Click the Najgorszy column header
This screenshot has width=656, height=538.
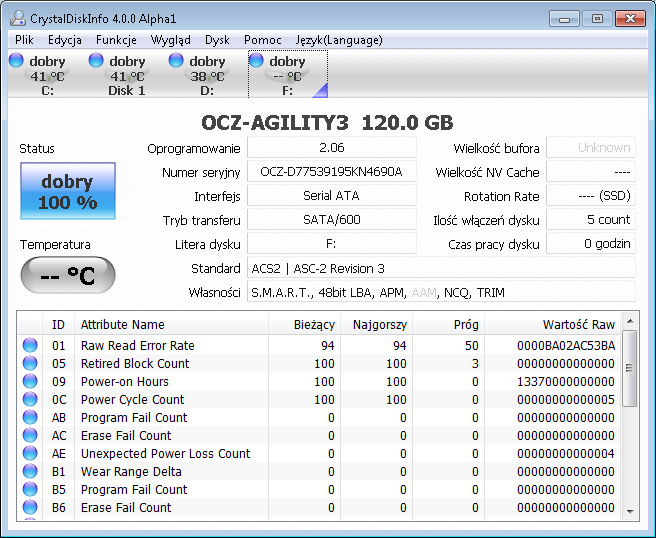click(x=377, y=324)
